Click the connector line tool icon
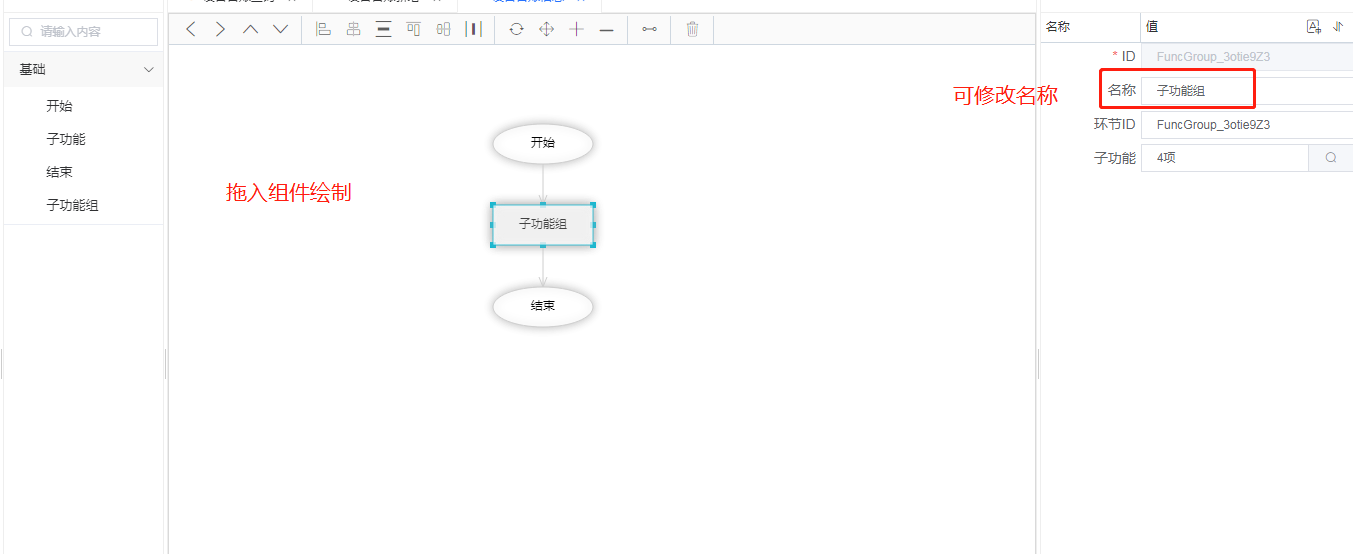This screenshot has height=554, width=1353. coord(650,29)
